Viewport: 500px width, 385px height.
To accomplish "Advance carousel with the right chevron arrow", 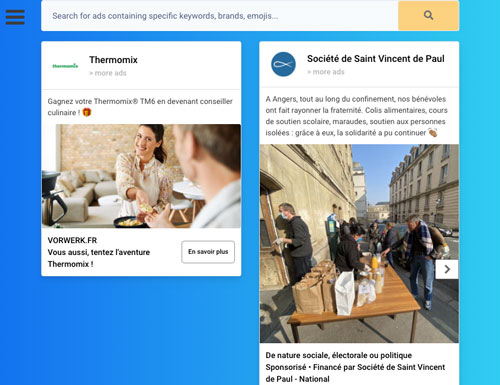I will coord(447,269).
